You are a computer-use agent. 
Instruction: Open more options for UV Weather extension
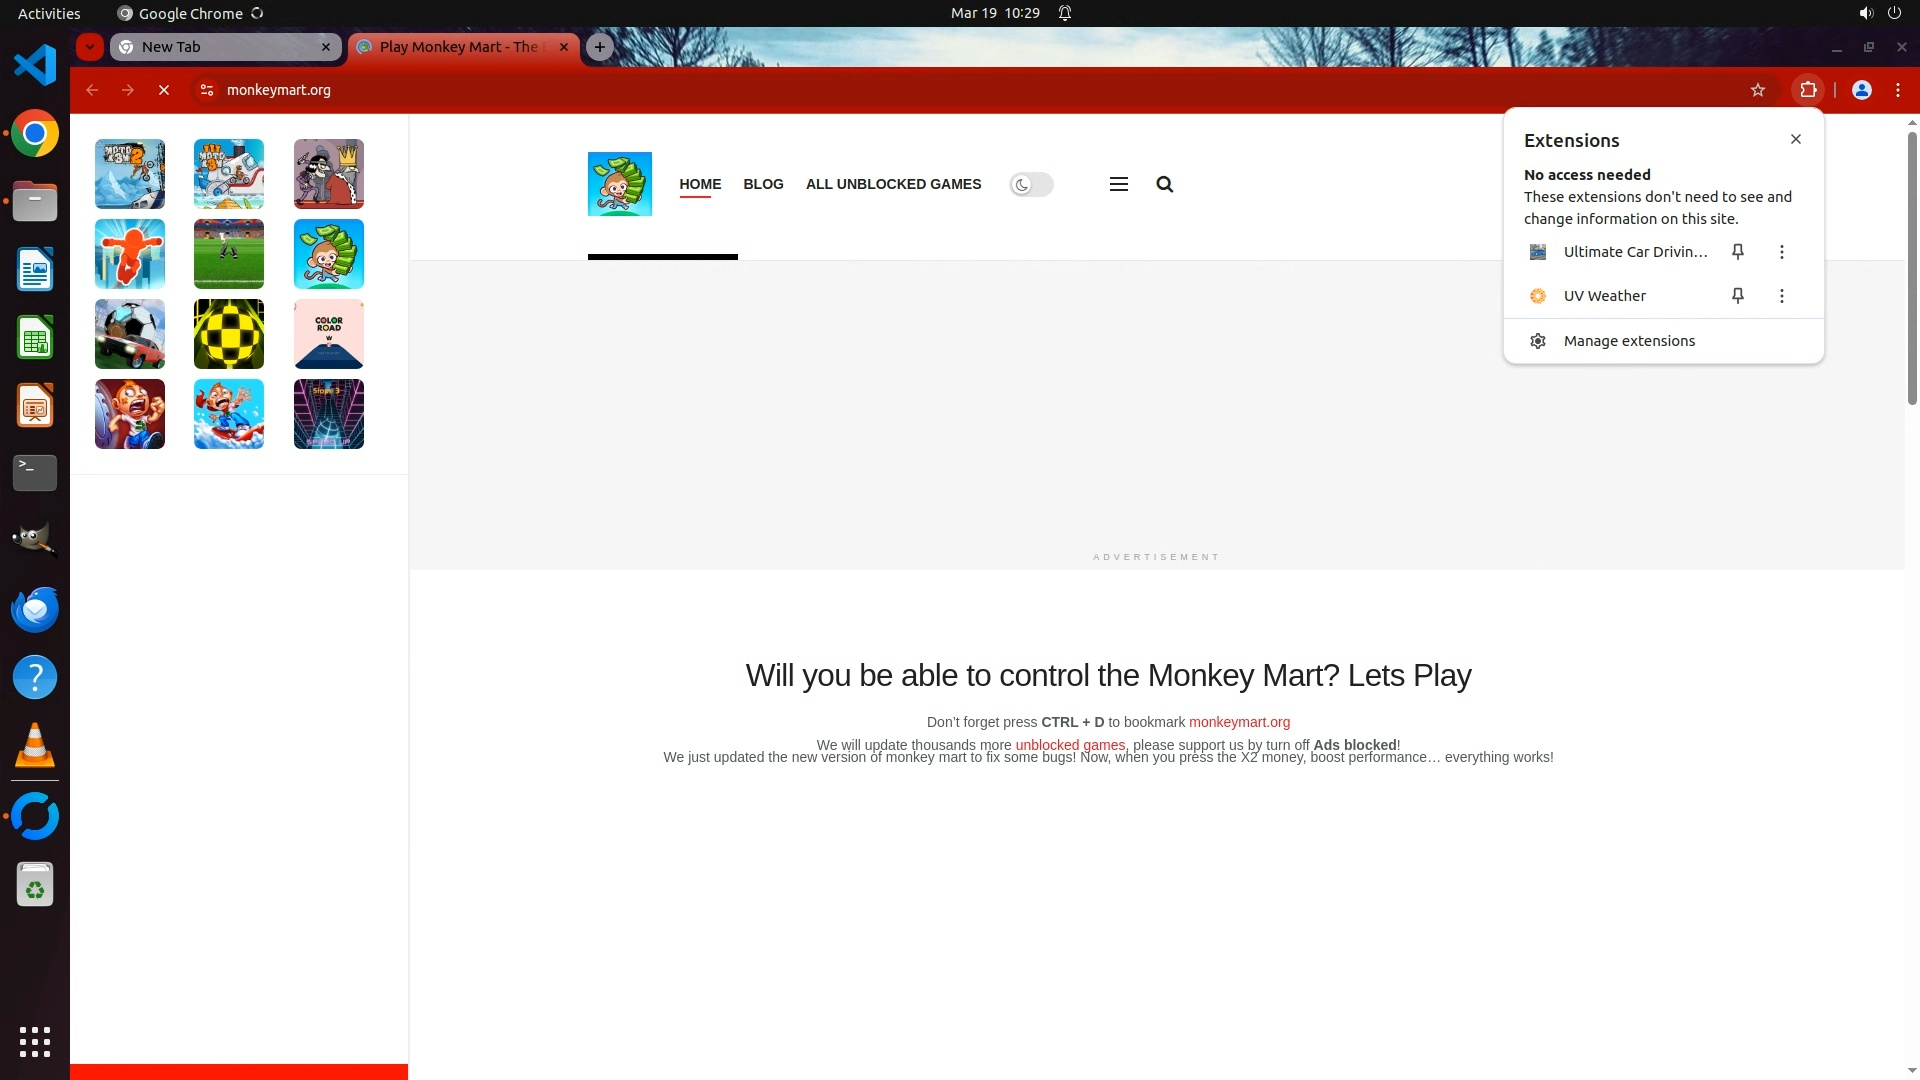tap(1781, 296)
